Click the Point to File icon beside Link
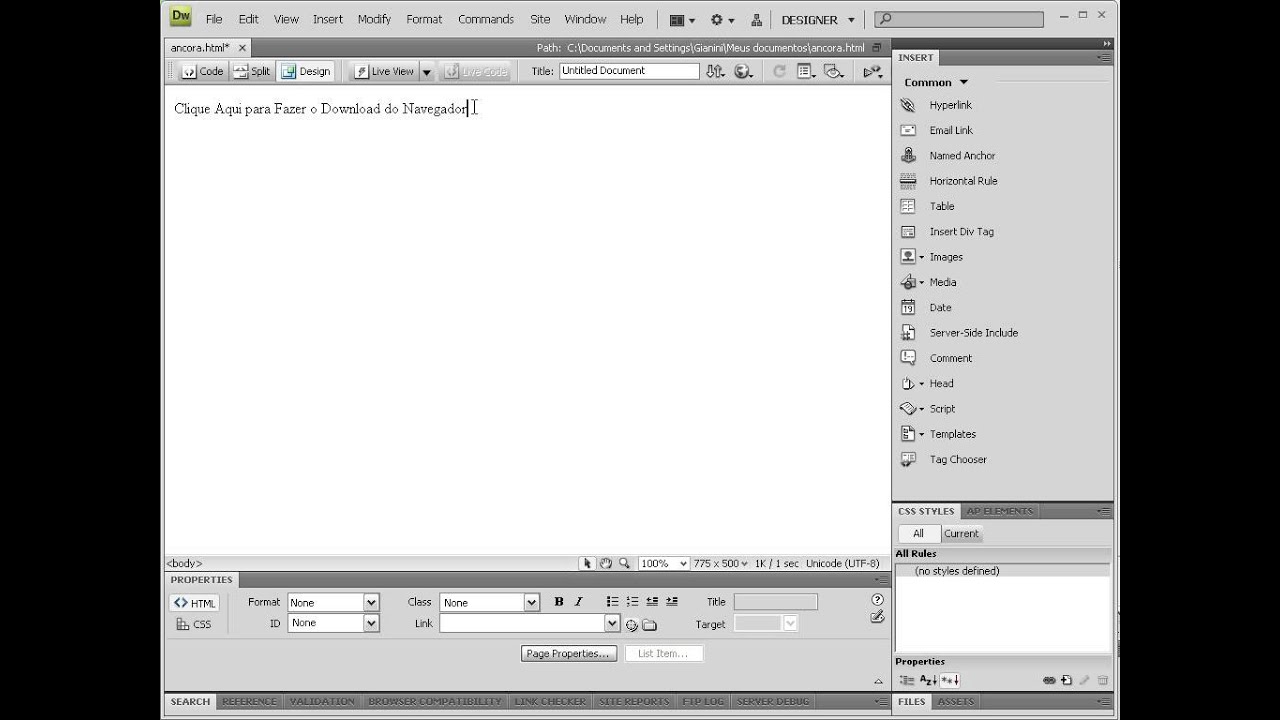Screen dimensions: 1280x720 [632, 625]
